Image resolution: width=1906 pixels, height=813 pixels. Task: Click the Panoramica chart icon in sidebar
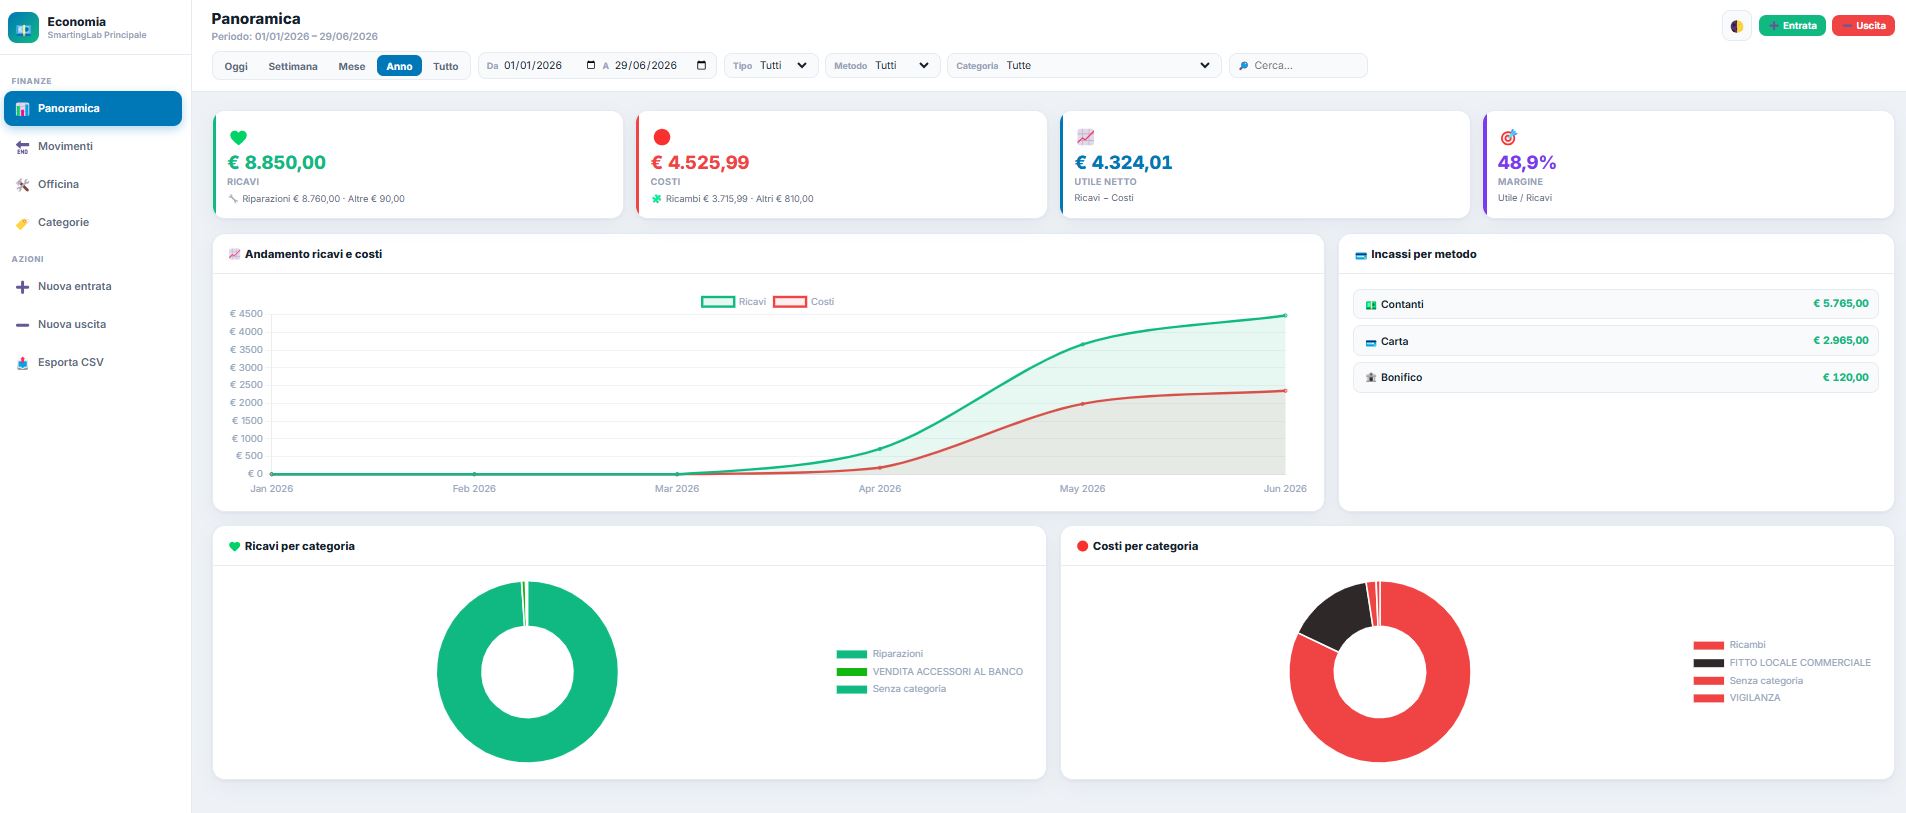22,109
